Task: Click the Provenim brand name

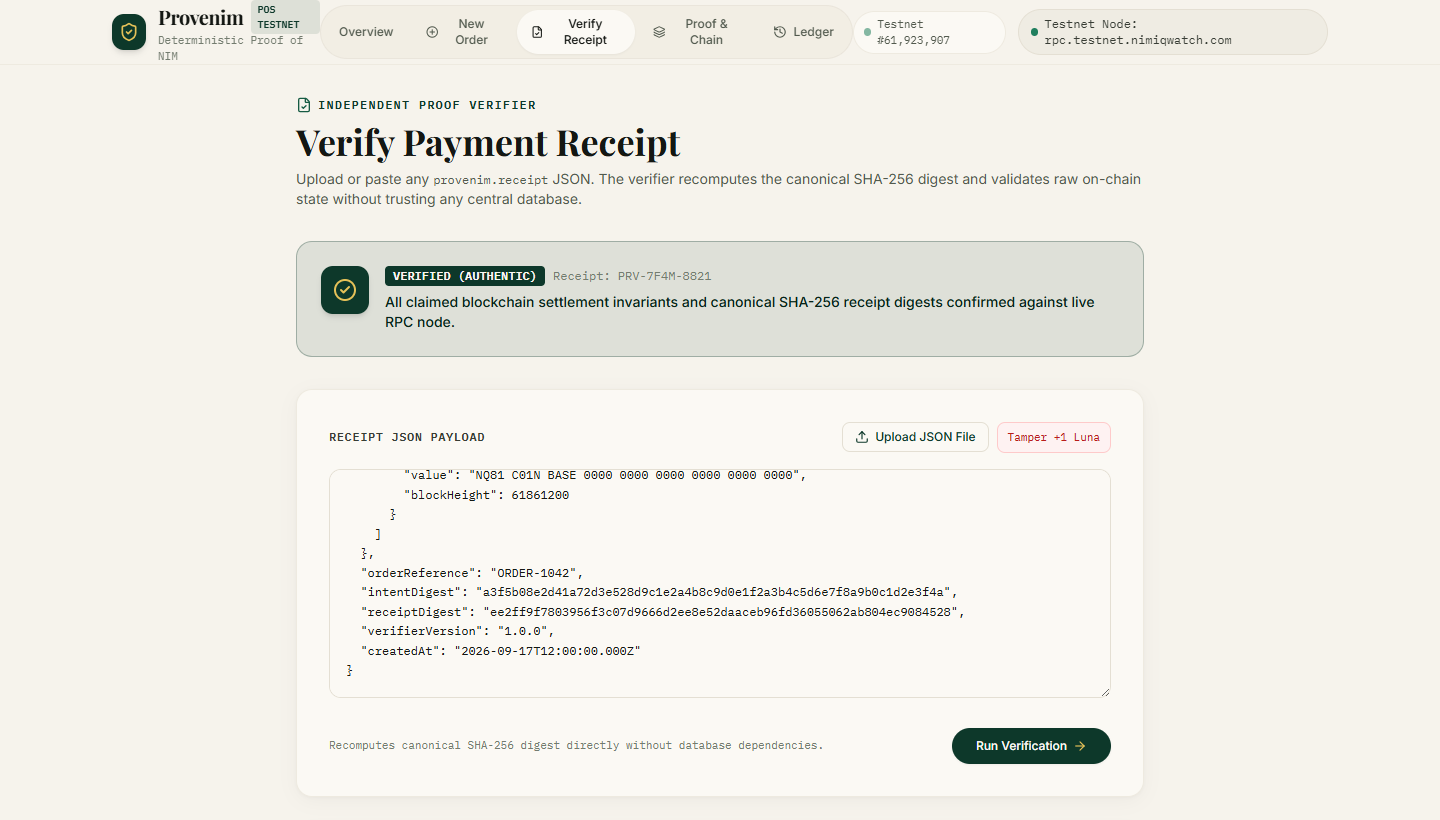Action: tap(201, 18)
